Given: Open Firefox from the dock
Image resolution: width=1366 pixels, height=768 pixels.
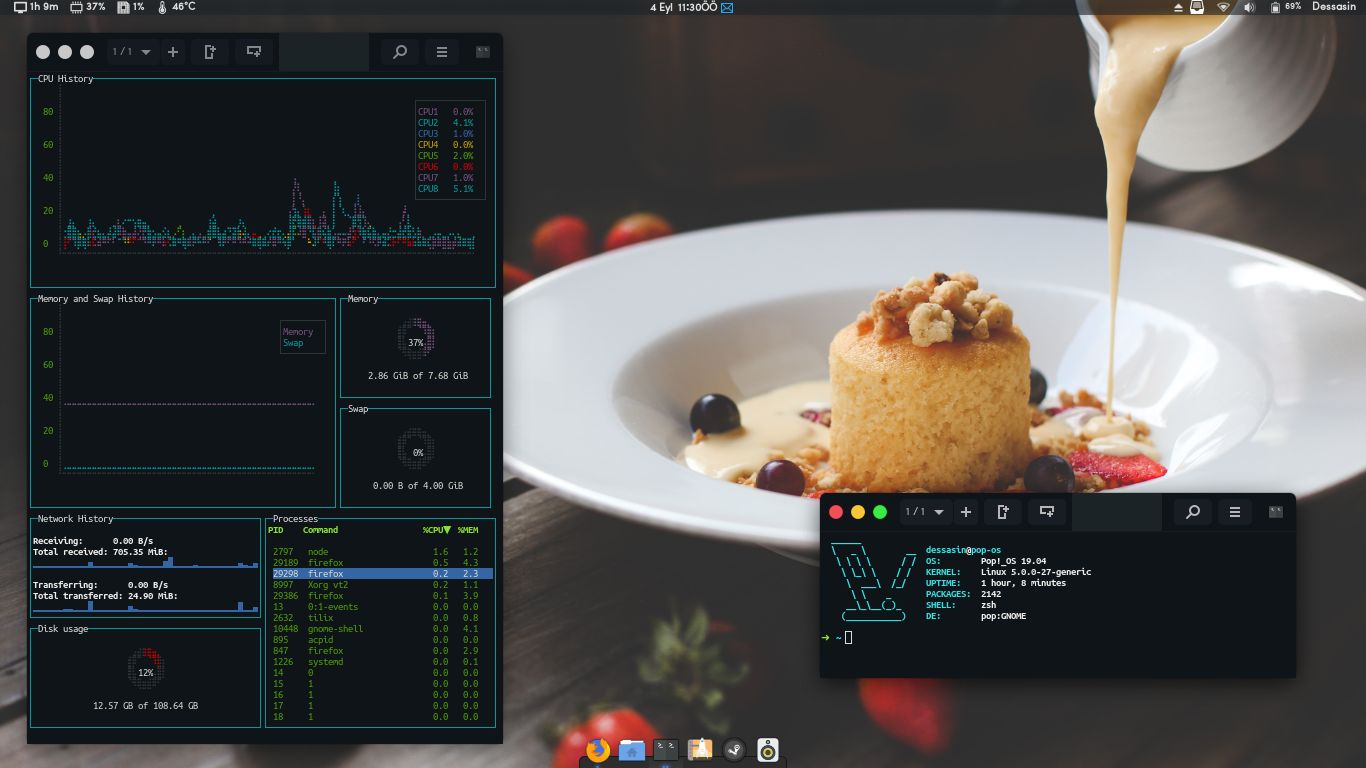Looking at the screenshot, I should [598, 749].
